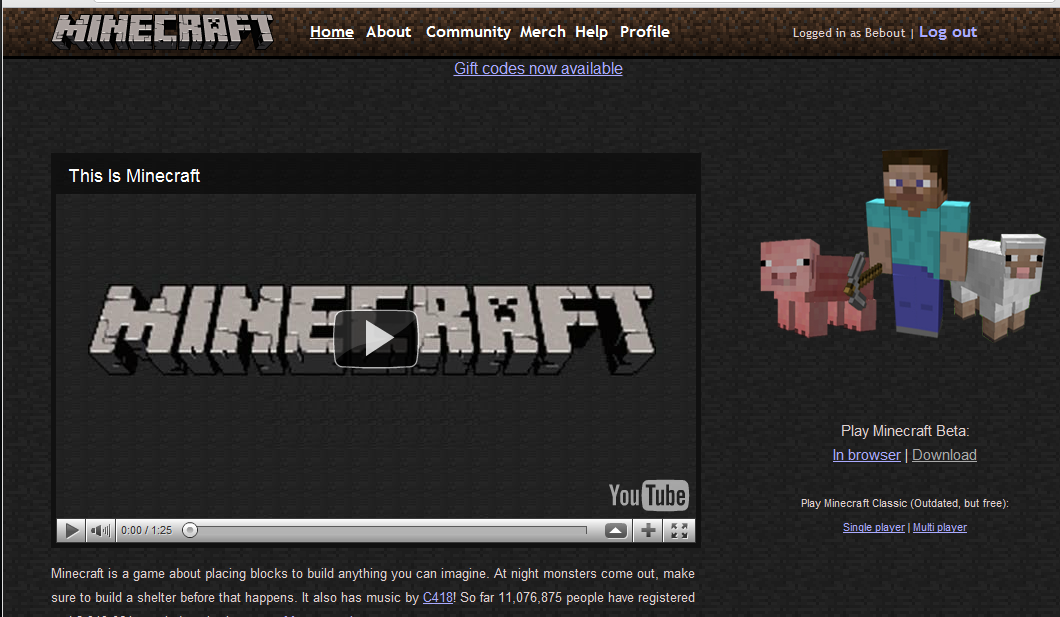The height and width of the screenshot is (617, 1060).
Task: Click the 'This Is Minecraft' video title
Action: click(x=135, y=176)
